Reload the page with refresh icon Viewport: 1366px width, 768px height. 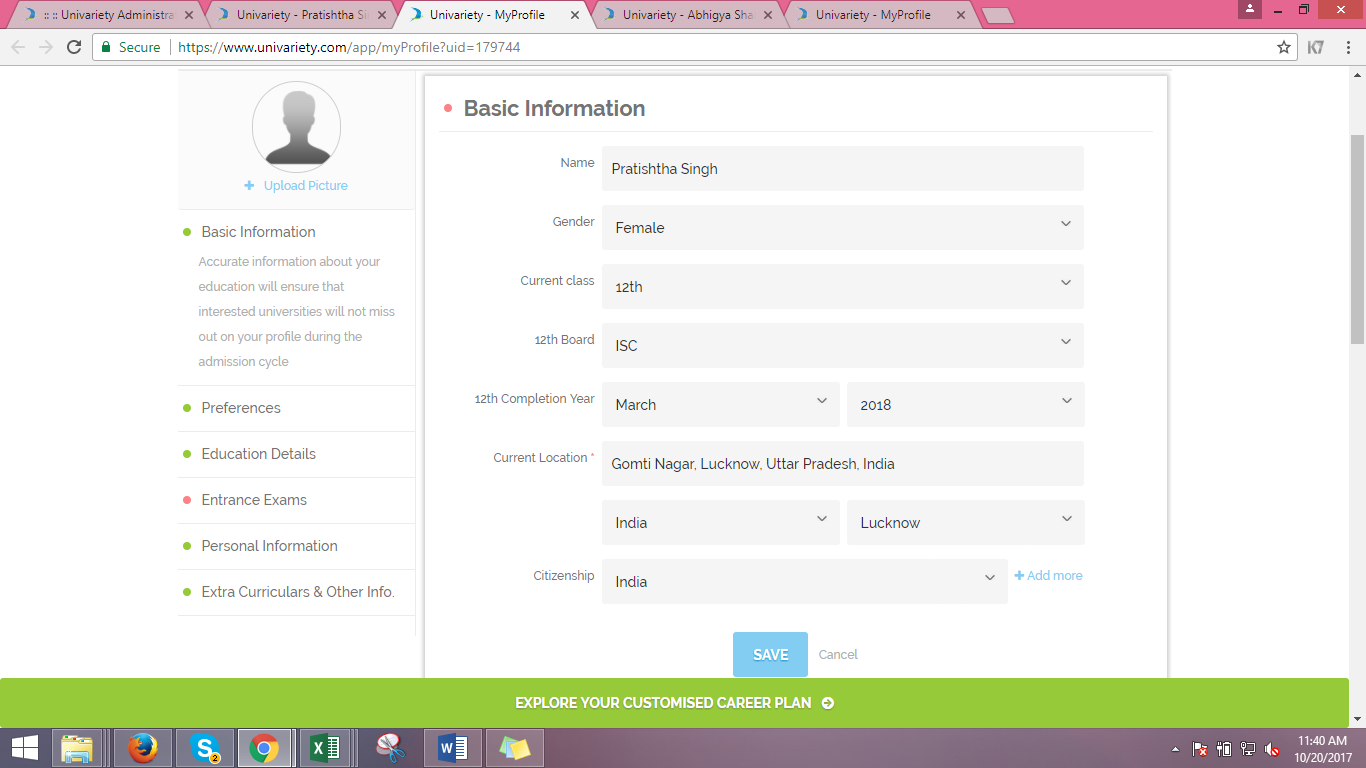[x=73, y=47]
